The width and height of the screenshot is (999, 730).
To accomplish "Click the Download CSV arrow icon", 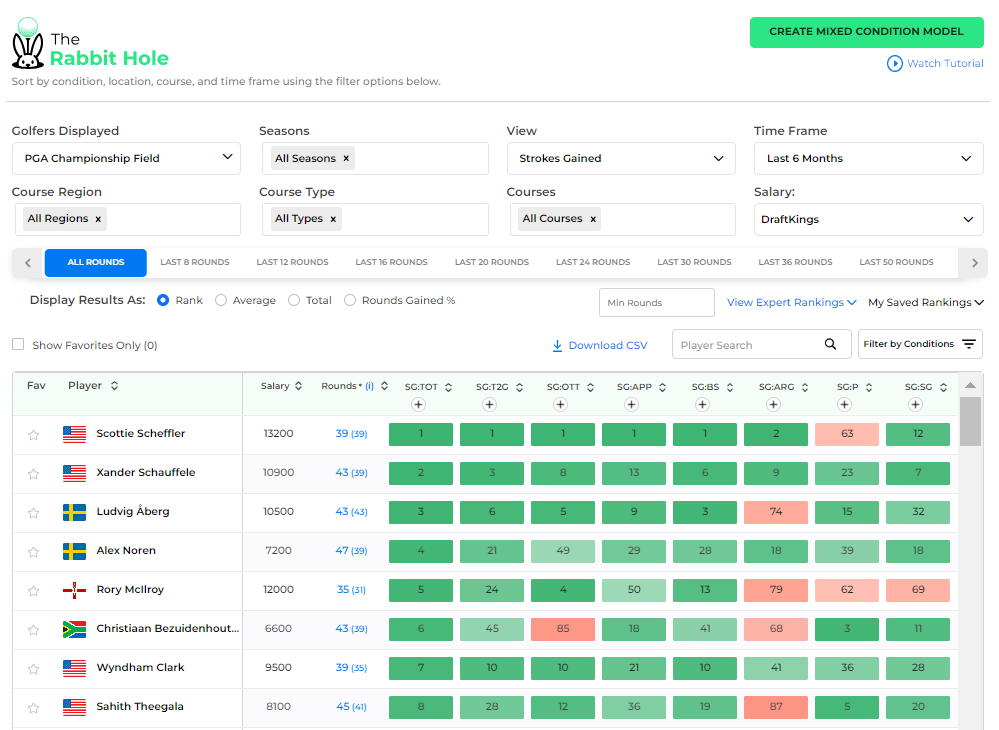I will point(557,345).
